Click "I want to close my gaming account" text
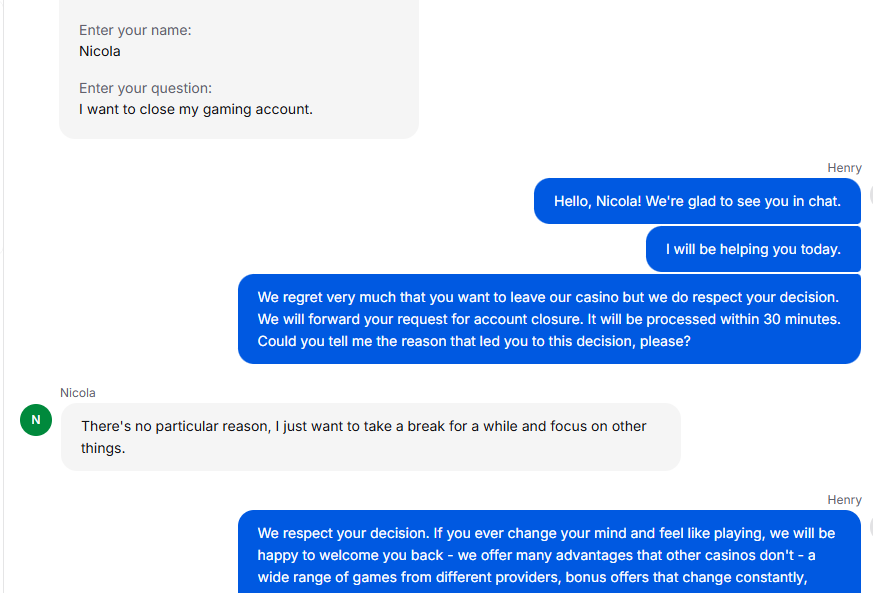Screen dimensions: 873x593 coord(196,109)
